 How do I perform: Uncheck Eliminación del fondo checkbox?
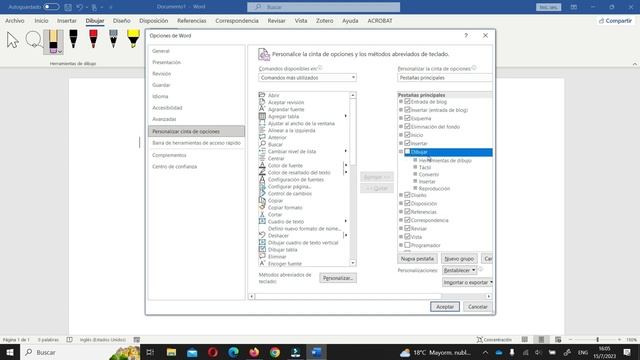coord(407,126)
